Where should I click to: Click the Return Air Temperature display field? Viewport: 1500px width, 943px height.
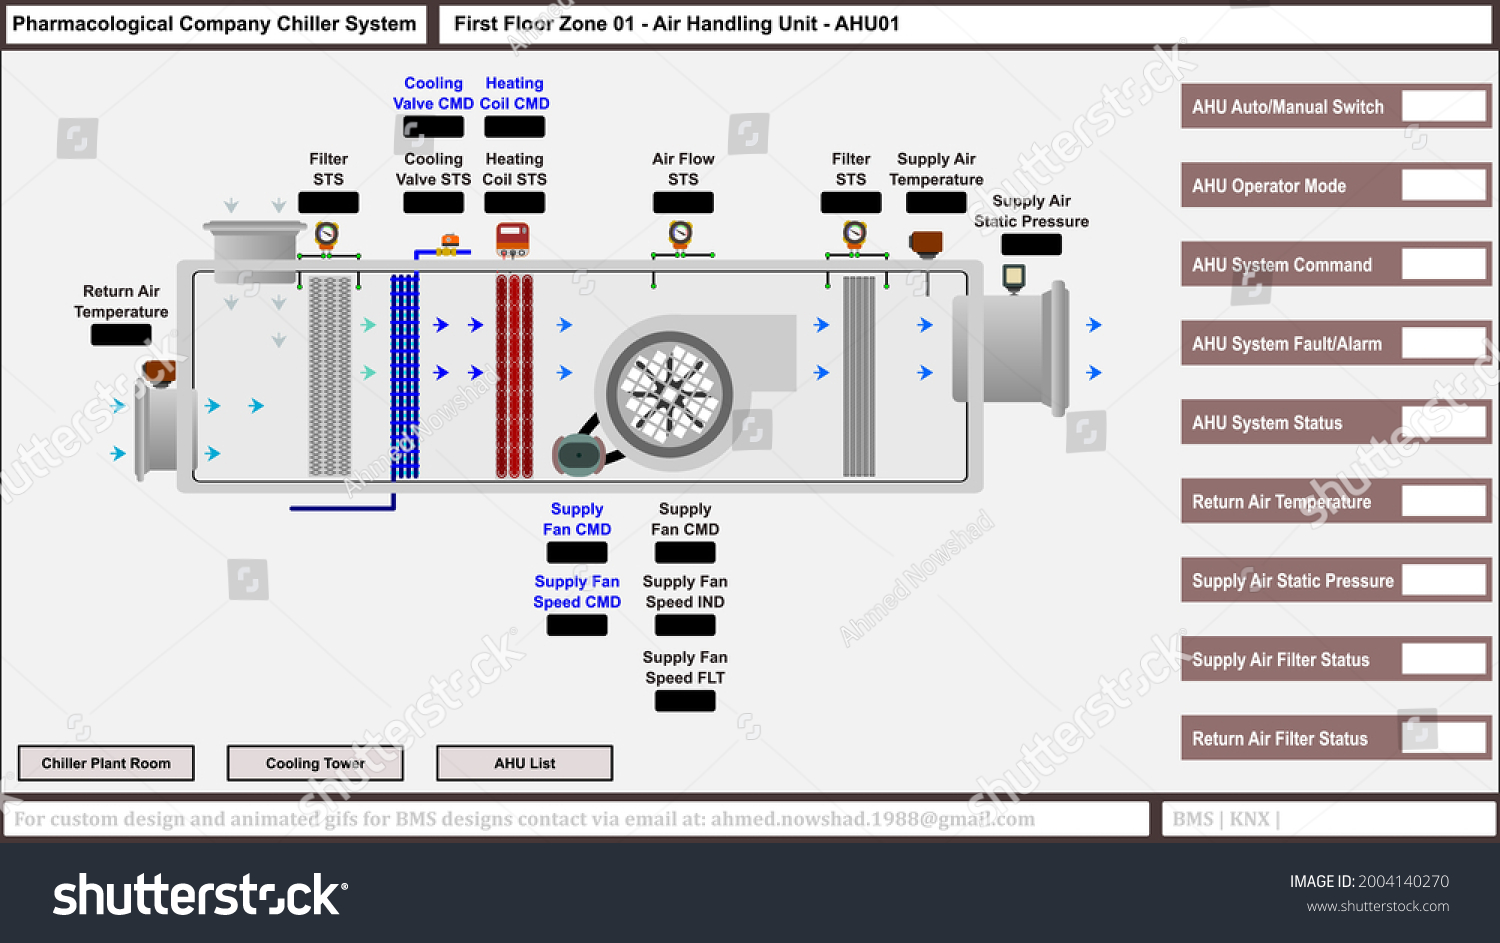(x=120, y=334)
